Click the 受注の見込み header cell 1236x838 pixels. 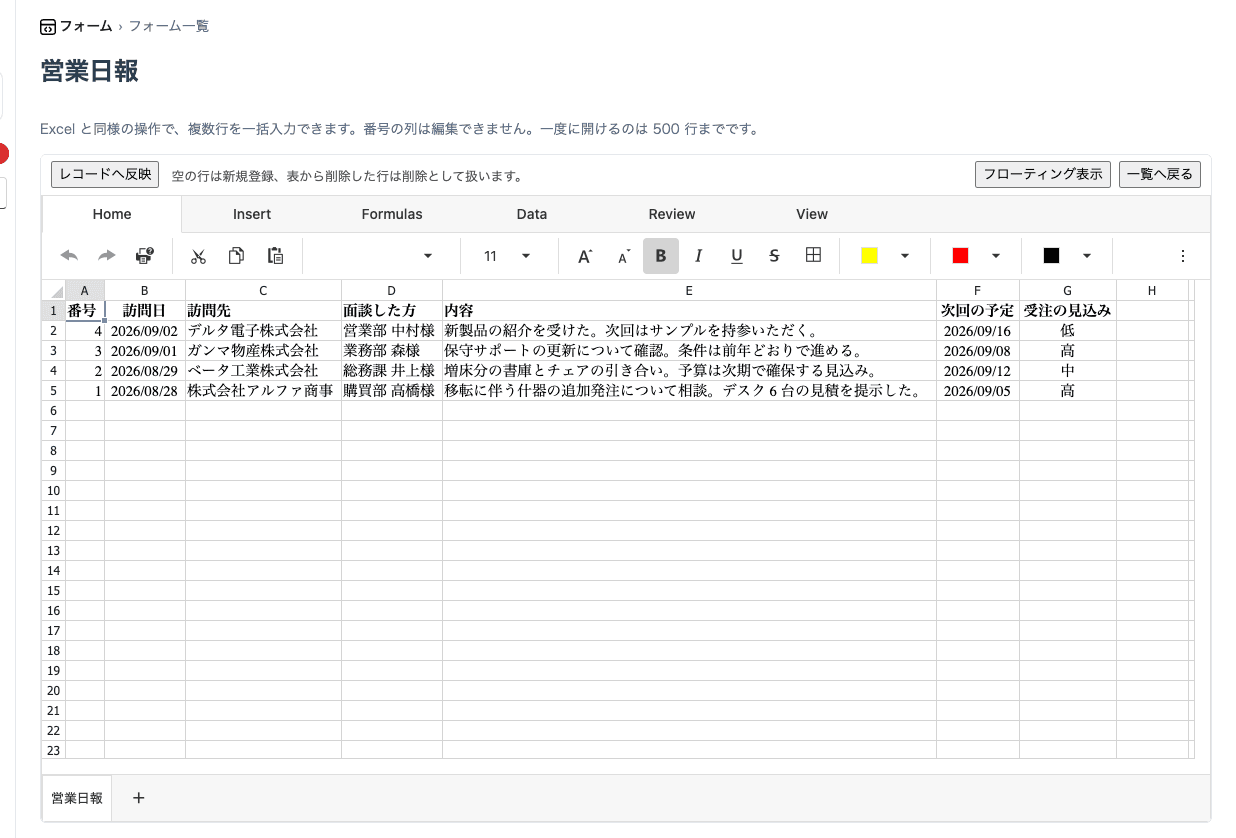pos(1068,310)
